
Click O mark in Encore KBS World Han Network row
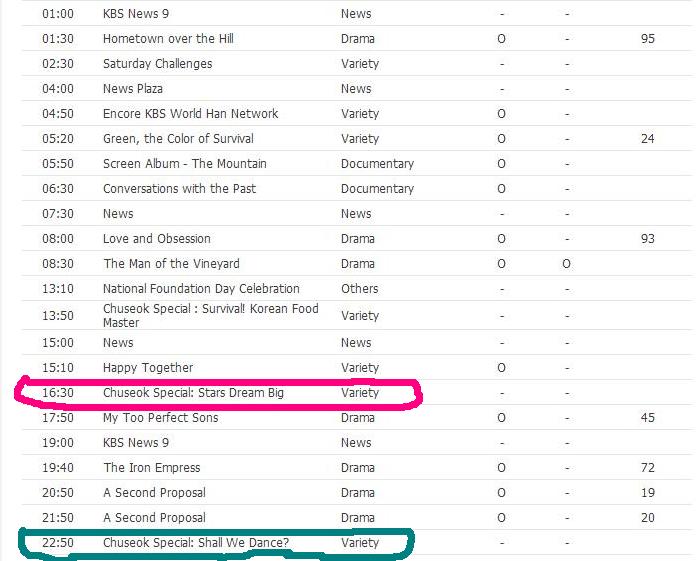point(501,114)
